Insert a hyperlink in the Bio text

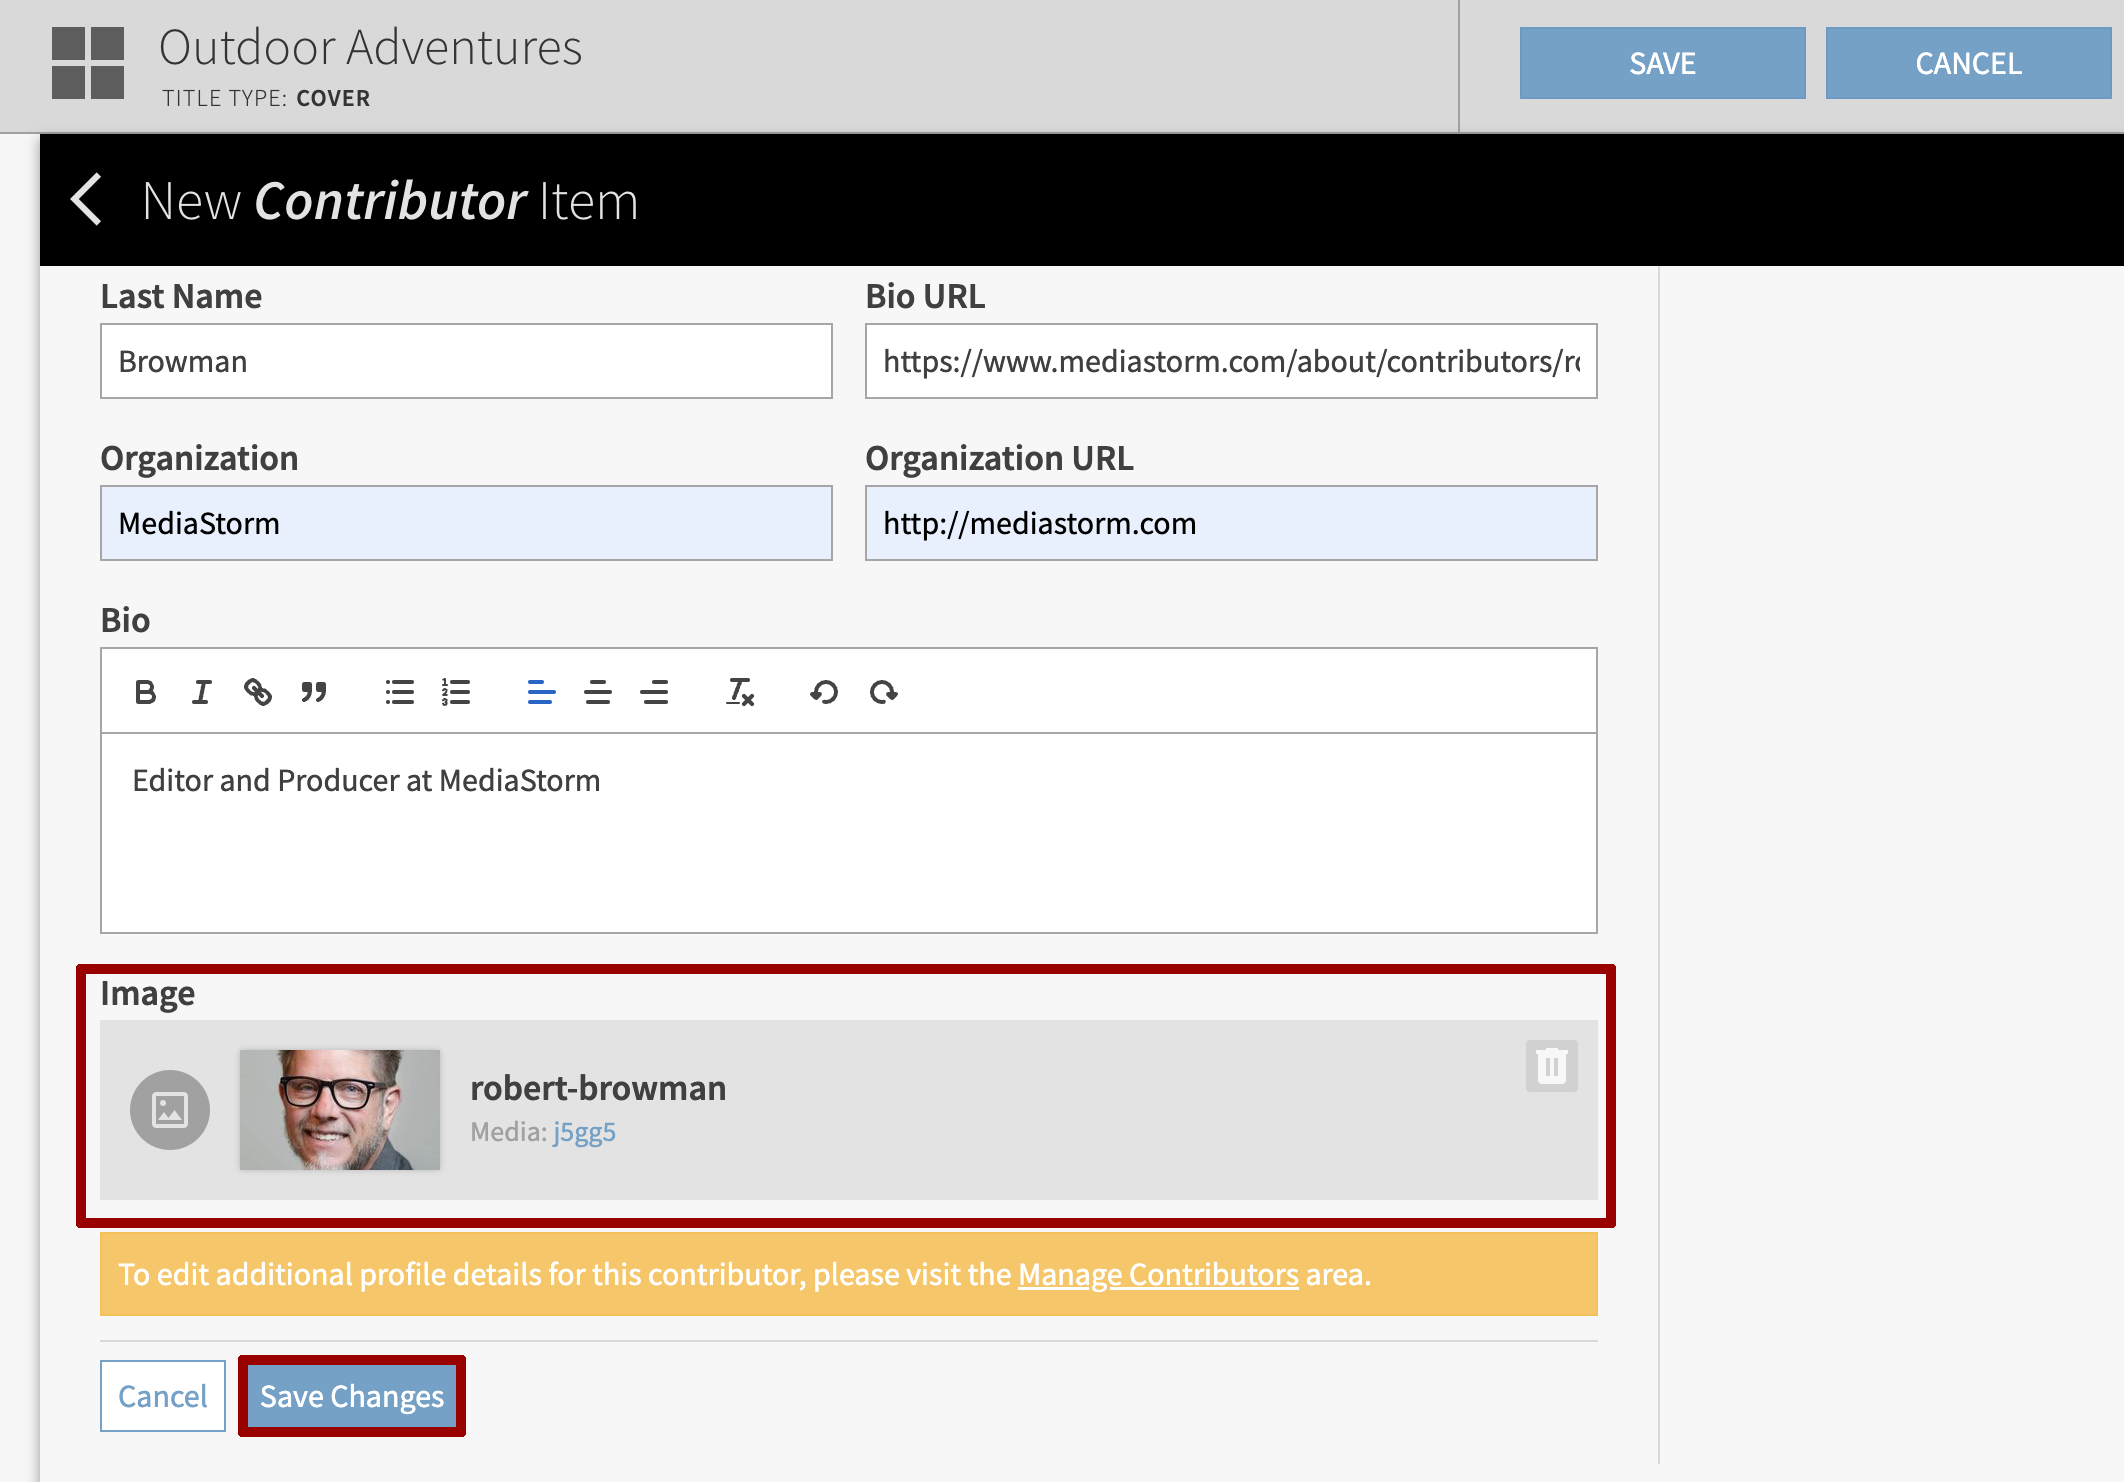(258, 691)
